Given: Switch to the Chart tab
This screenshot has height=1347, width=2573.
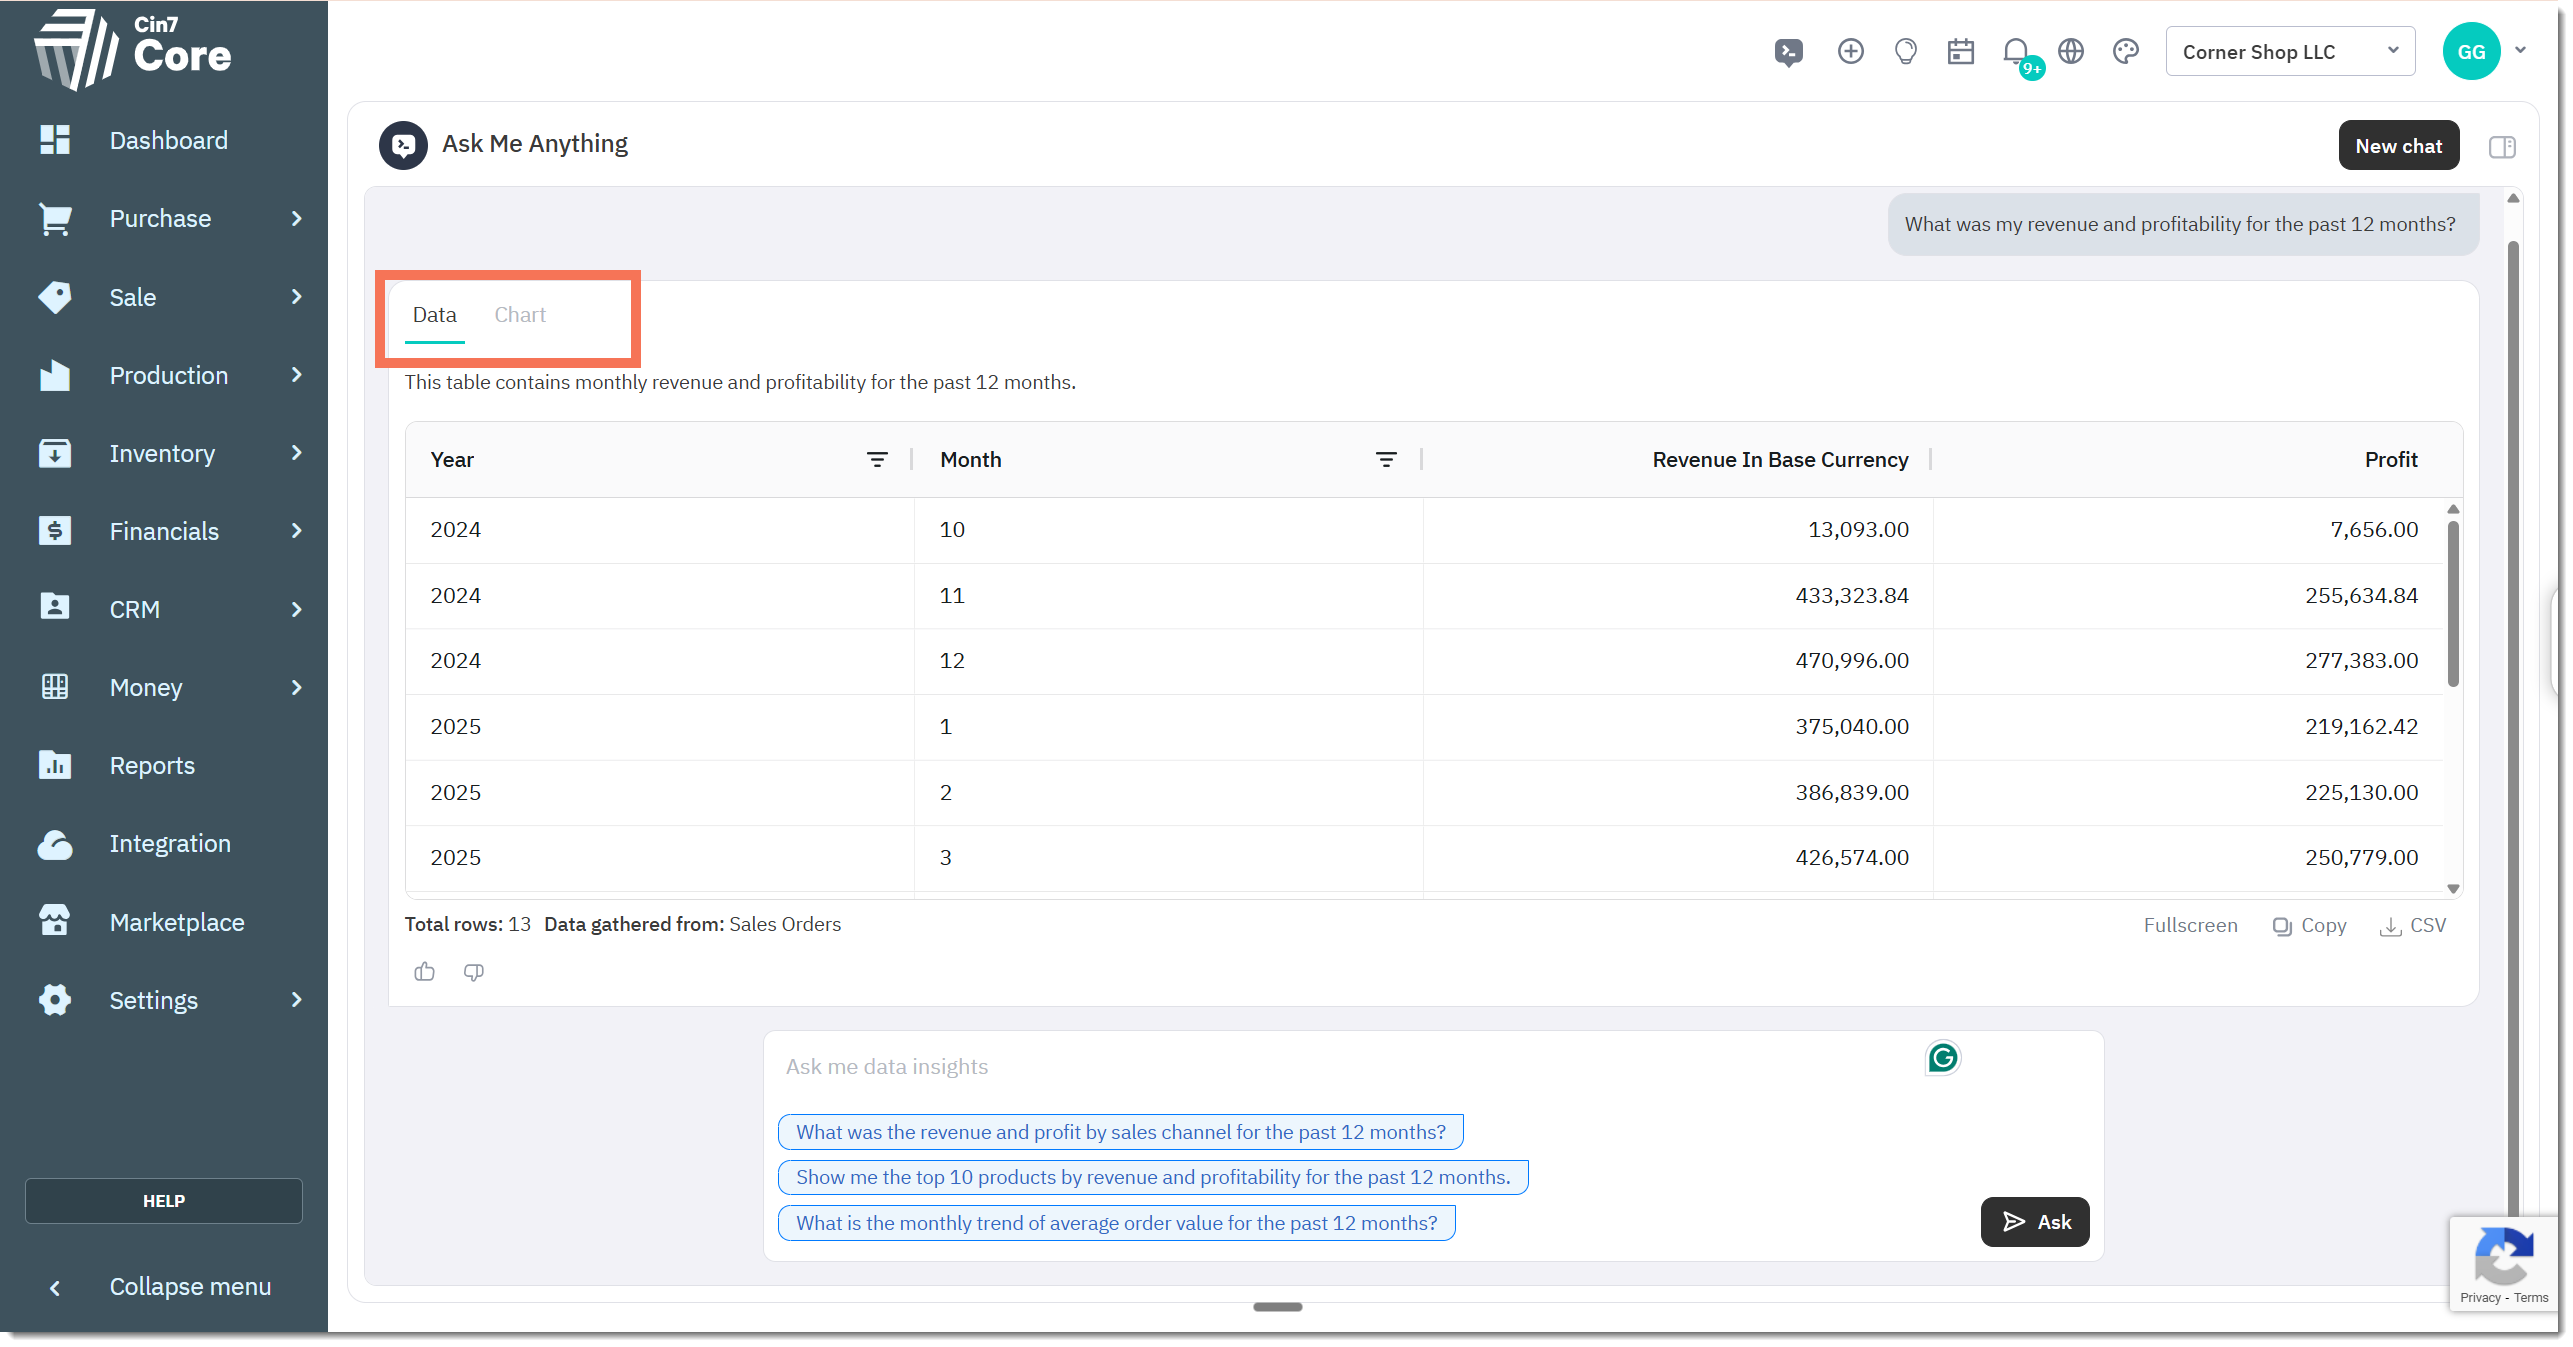Looking at the screenshot, I should [519, 315].
